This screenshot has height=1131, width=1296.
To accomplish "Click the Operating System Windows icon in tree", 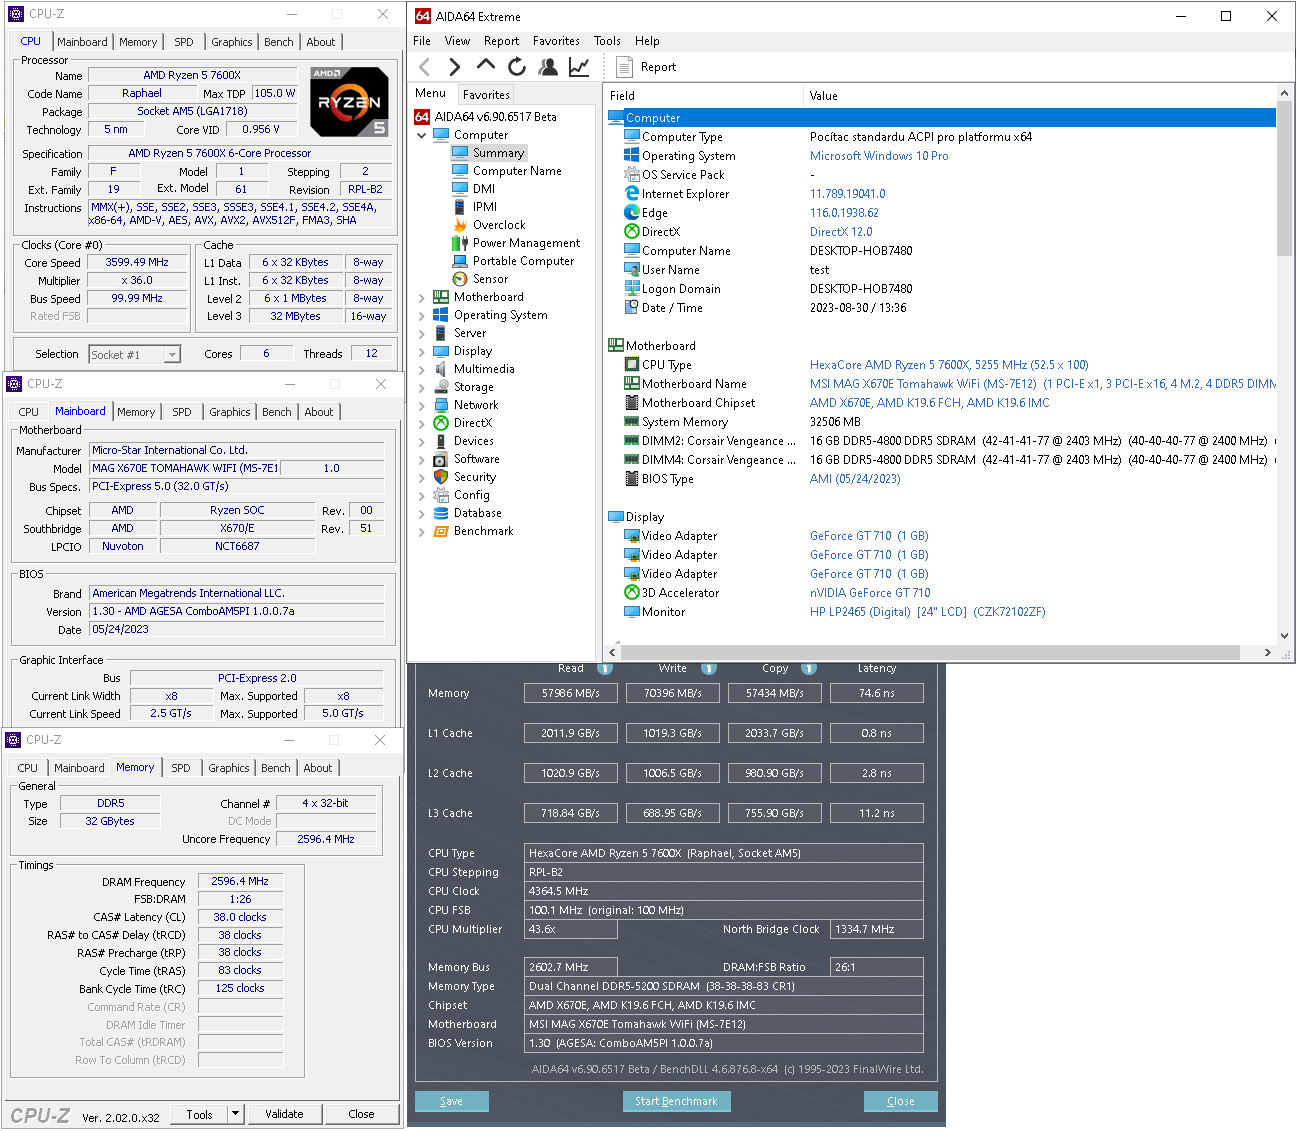I will [x=441, y=315].
